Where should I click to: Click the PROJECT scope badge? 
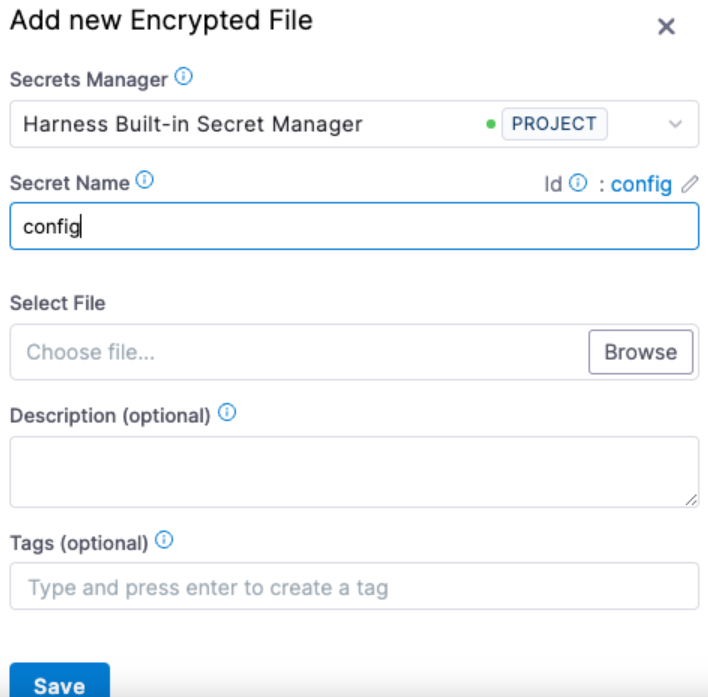tap(553, 124)
